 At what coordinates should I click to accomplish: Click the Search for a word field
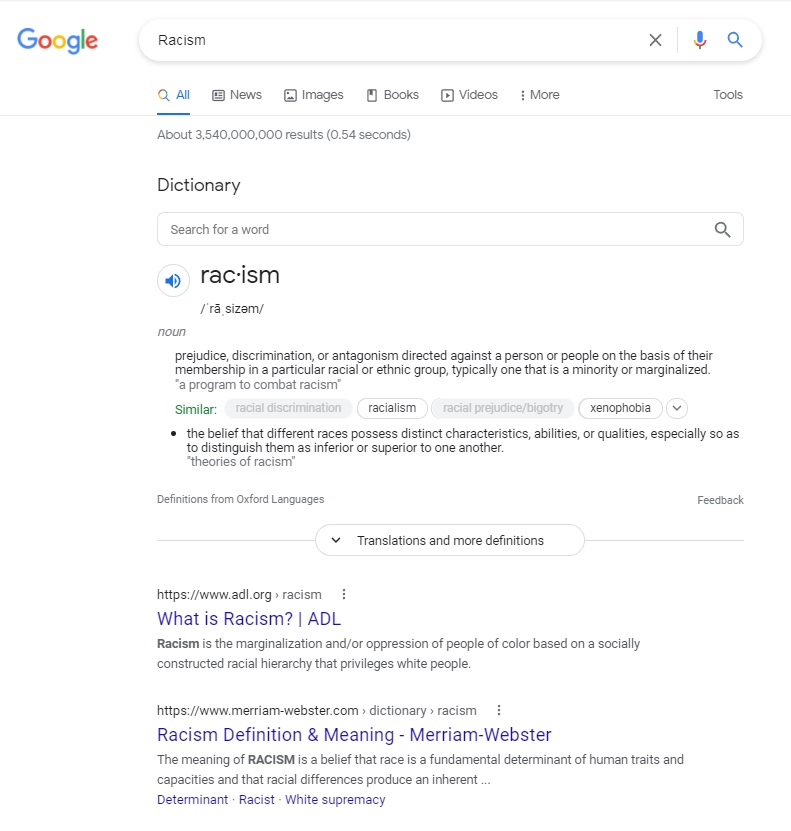pos(450,229)
